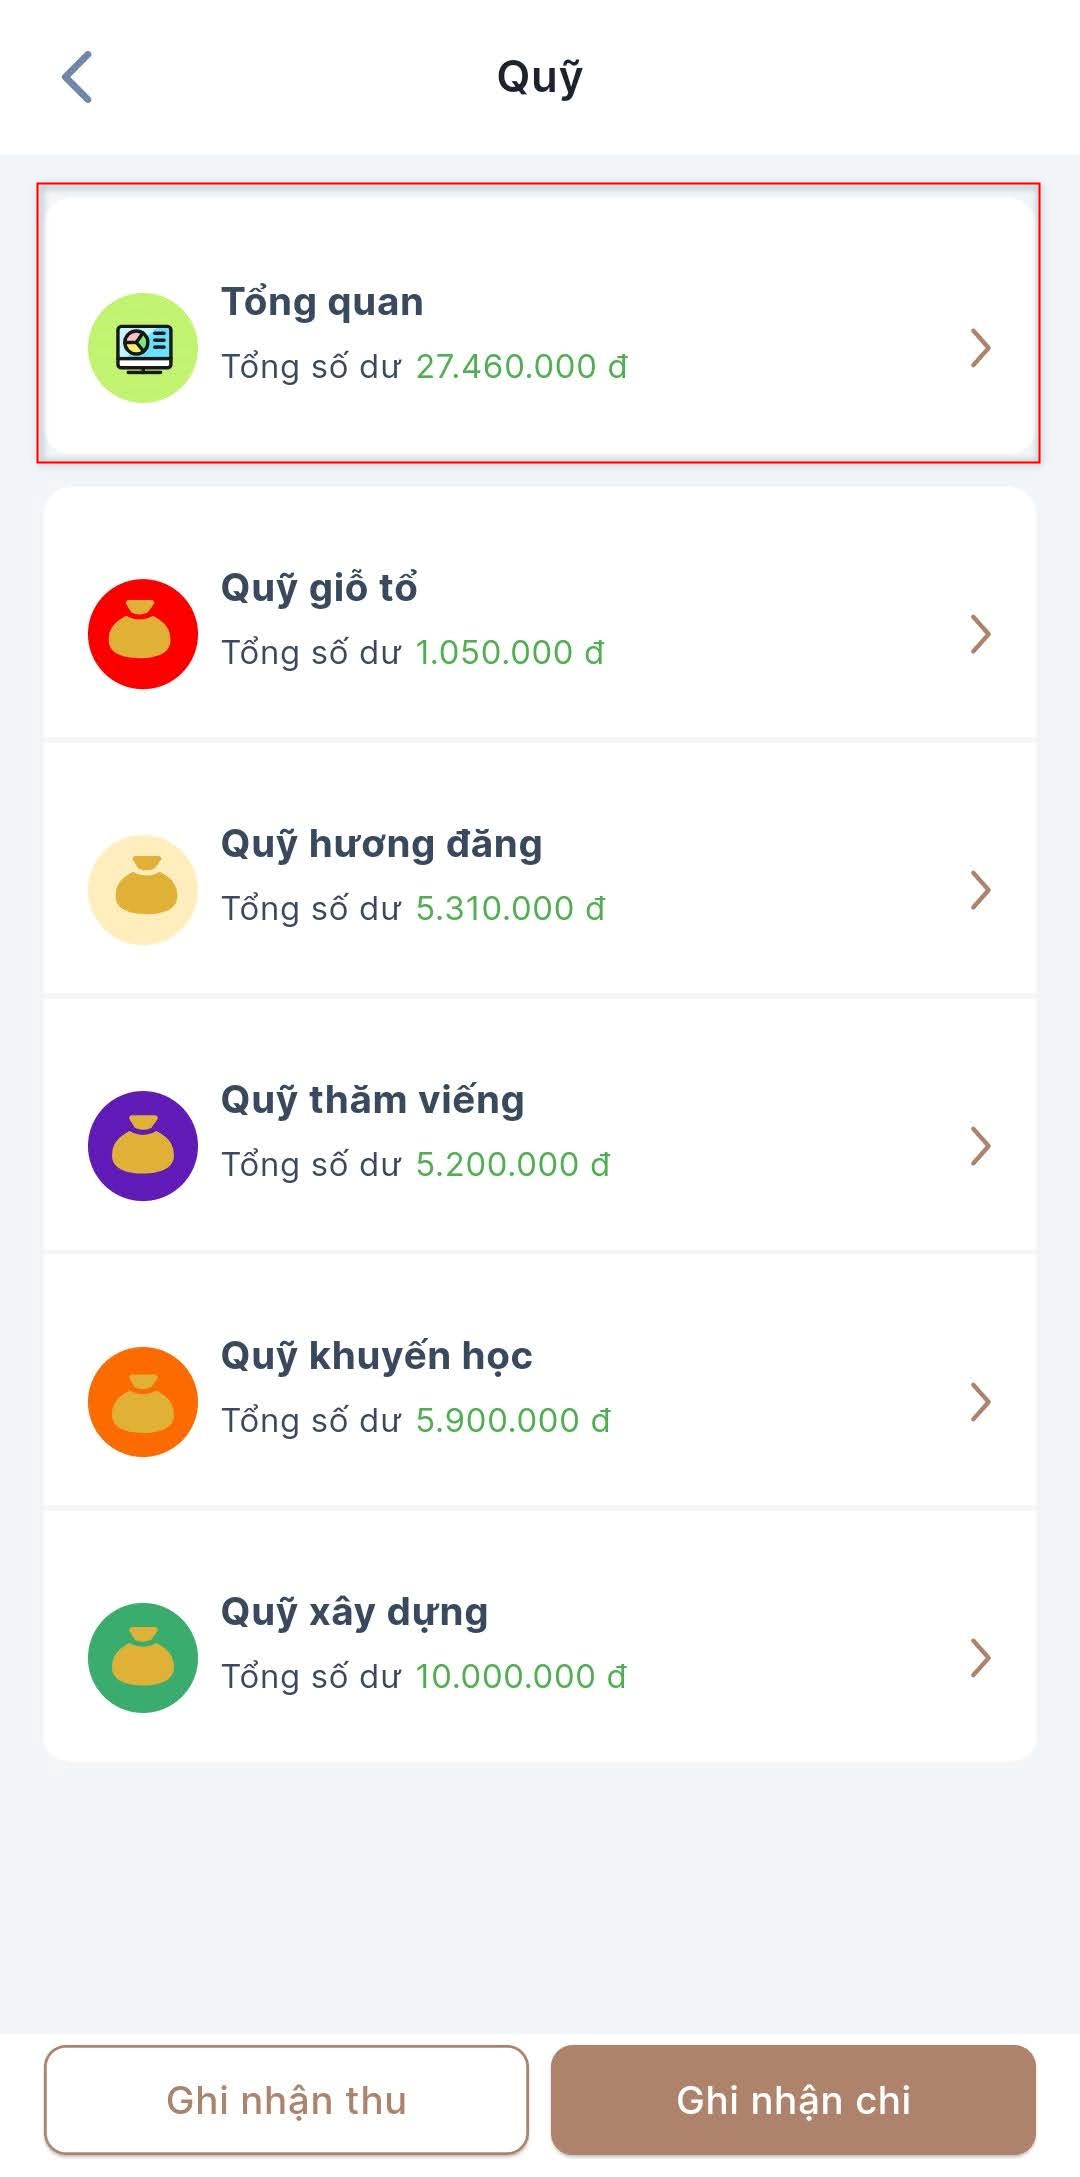The image size is (1080, 2177).
Task: Expand Tổng quan with its chevron arrow
Action: (x=981, y=348)
